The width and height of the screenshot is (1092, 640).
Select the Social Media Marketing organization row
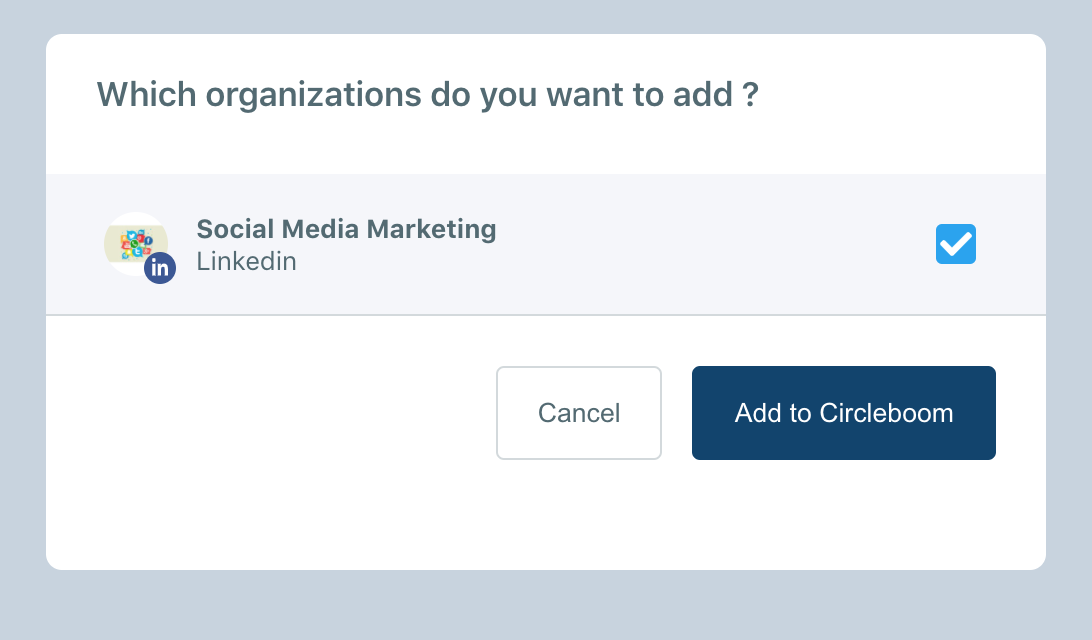(546, 244)
